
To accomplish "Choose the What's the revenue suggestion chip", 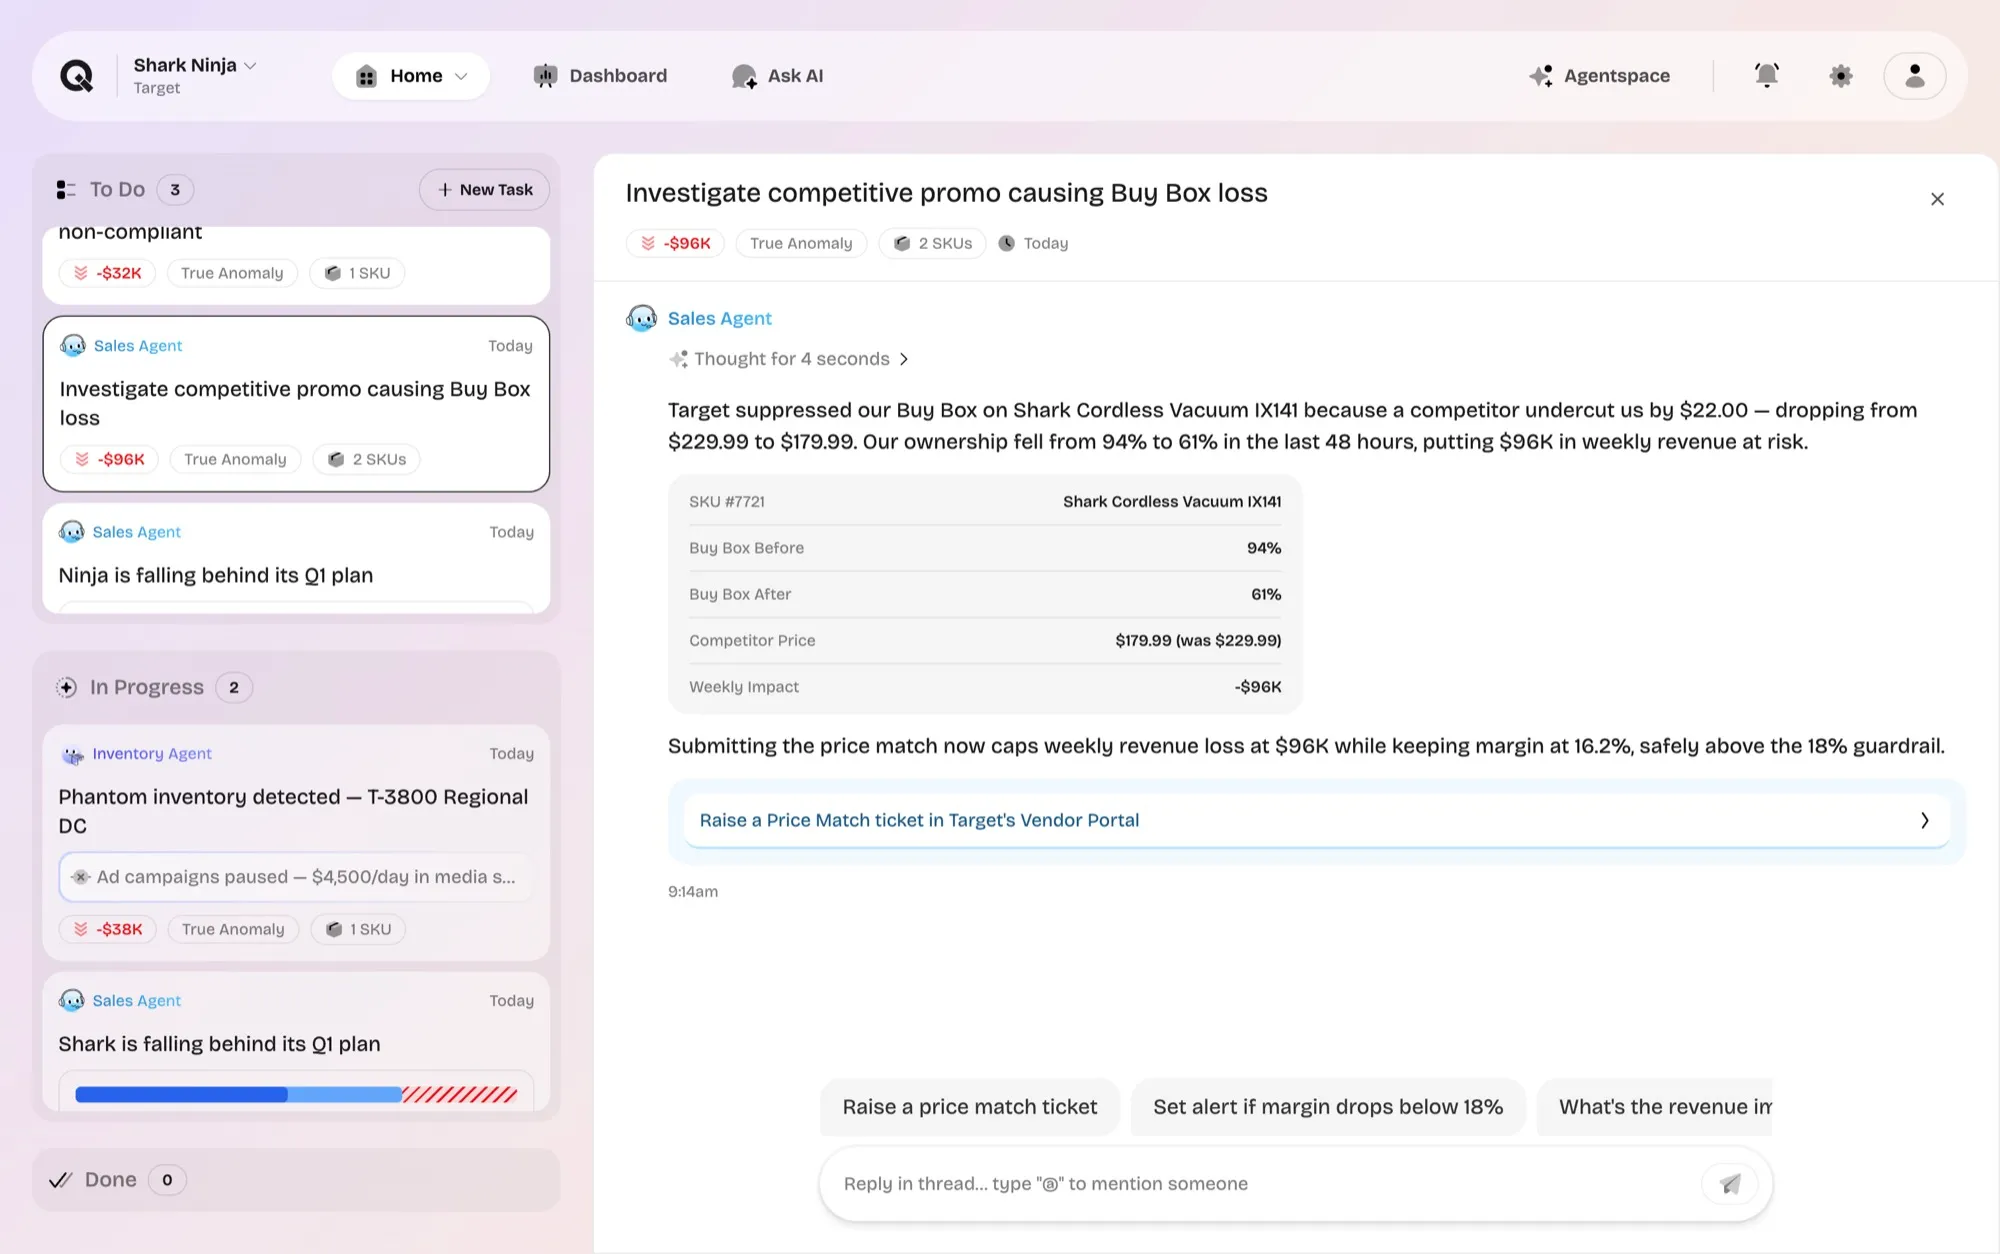I will click(1654, 1107).
